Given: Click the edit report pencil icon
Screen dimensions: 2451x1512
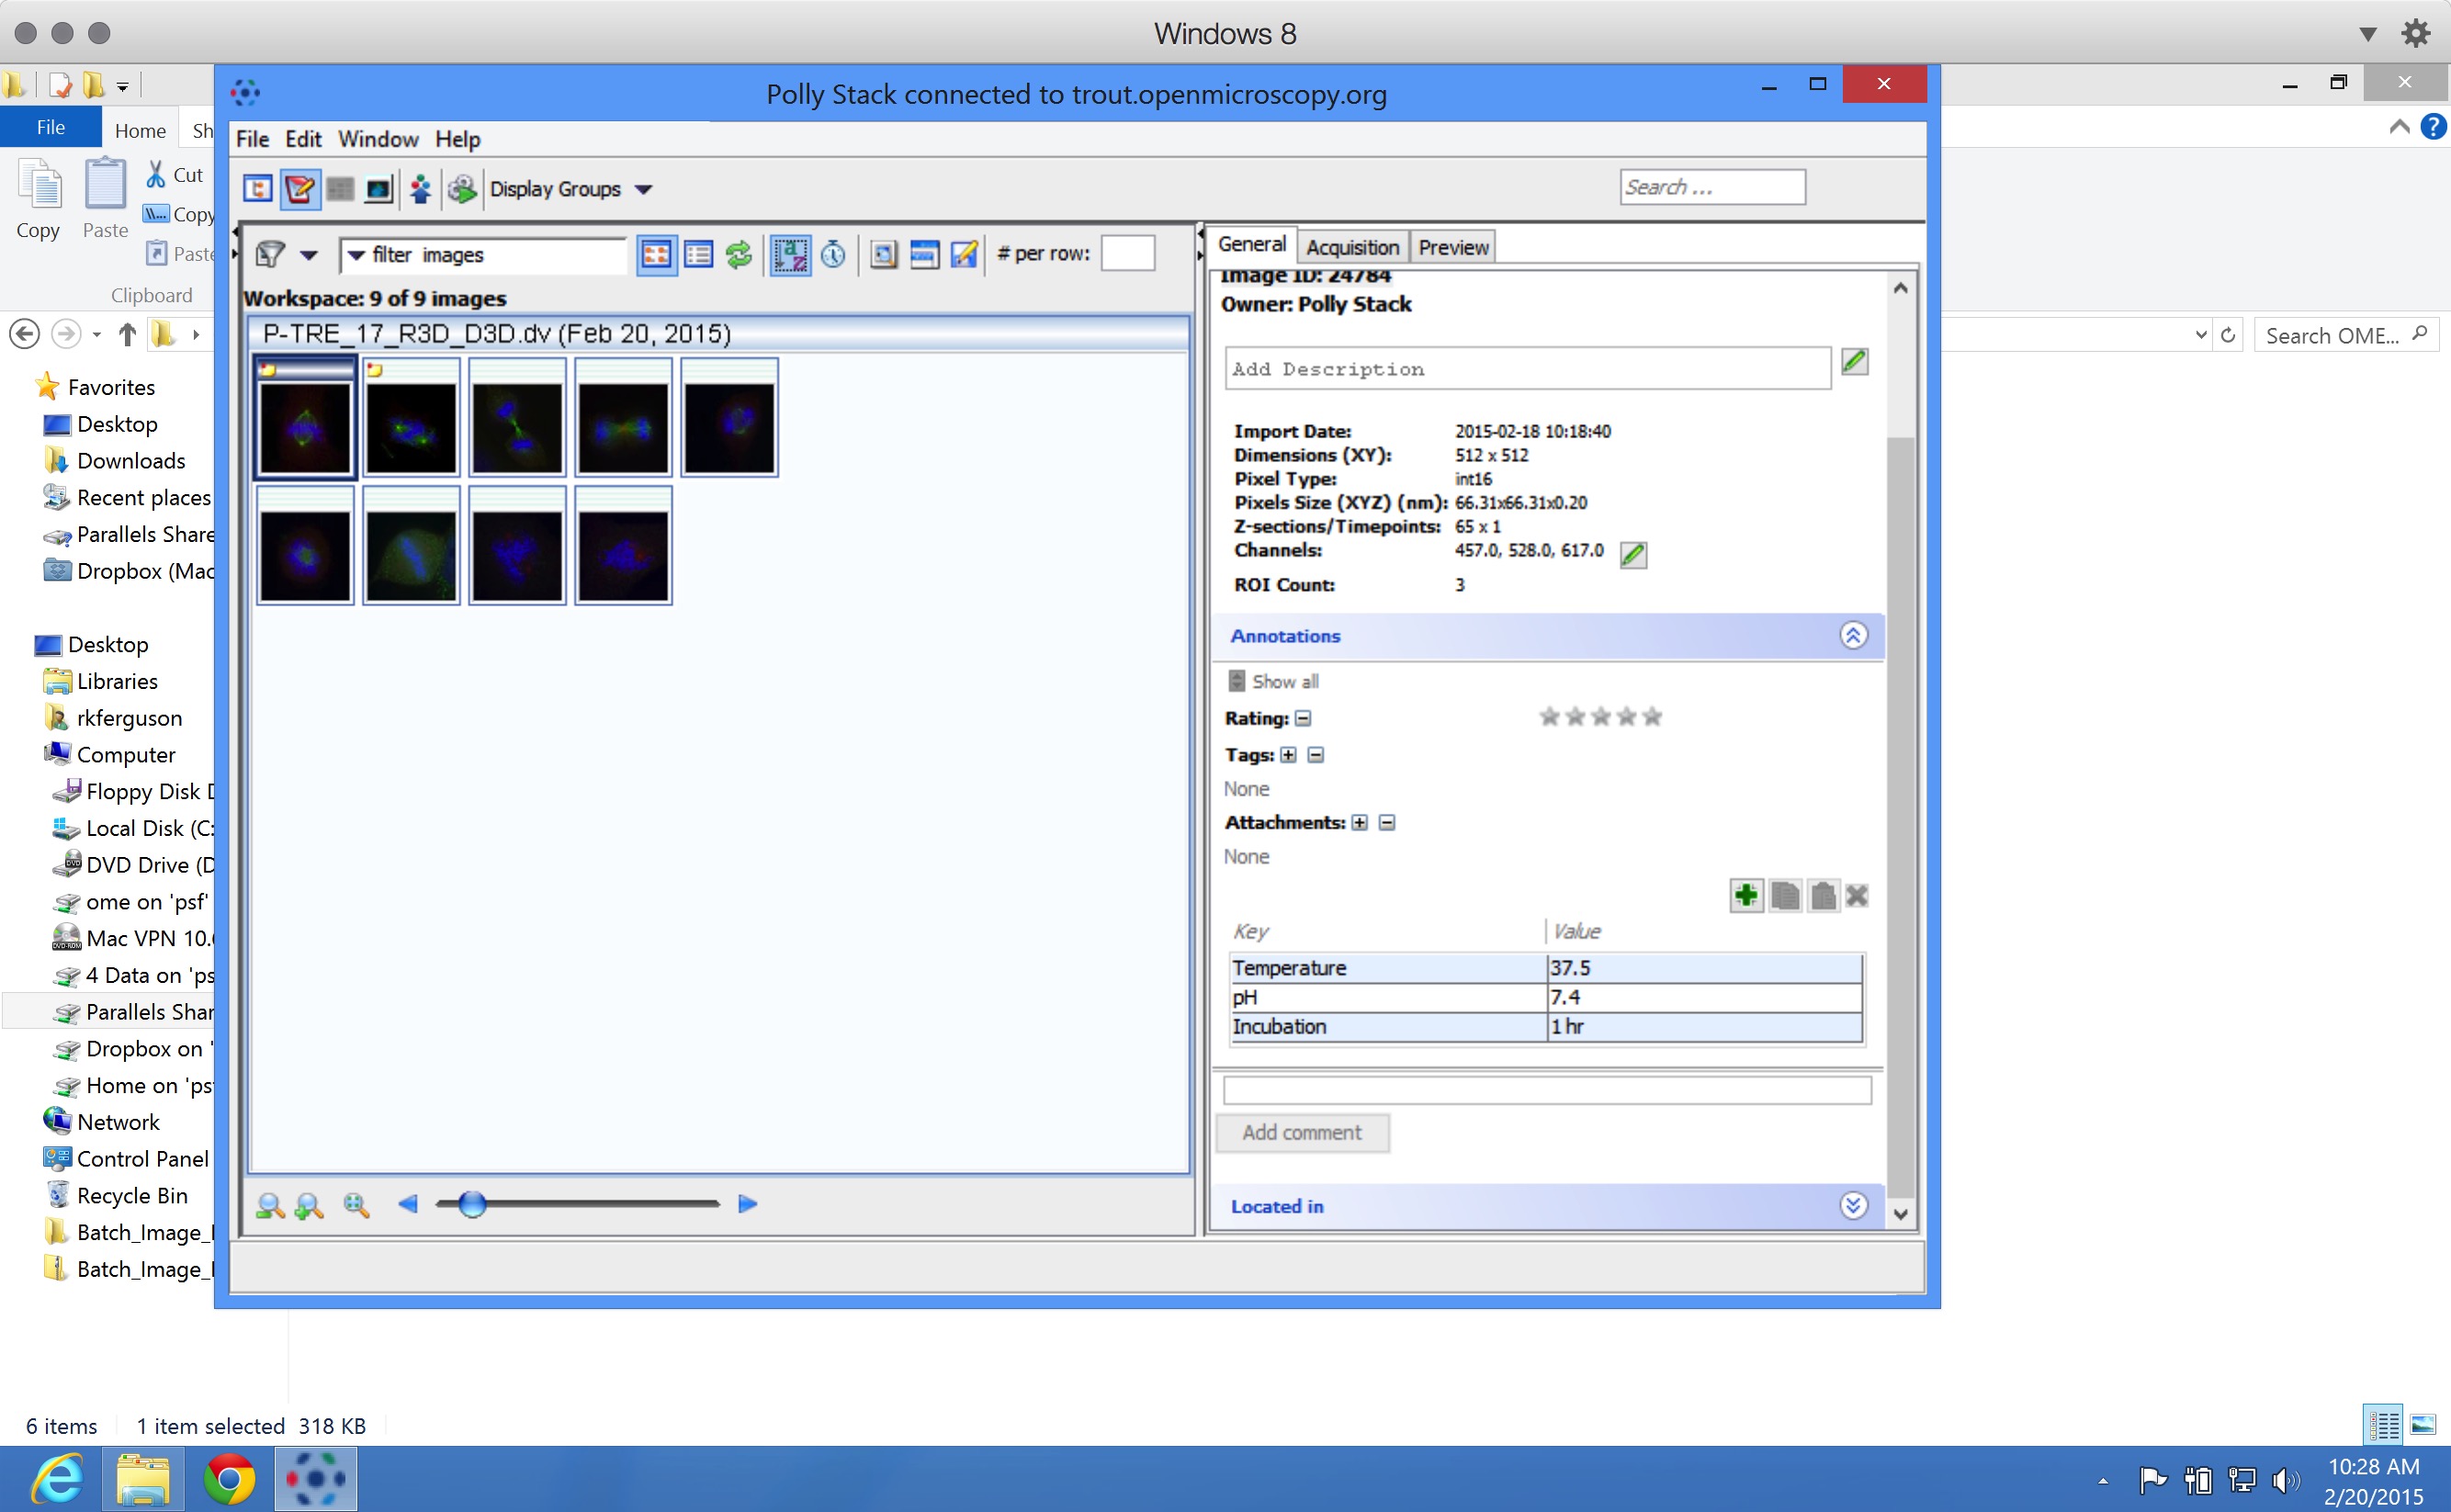Looking at the screenshot, I should (x=964, y=255).
